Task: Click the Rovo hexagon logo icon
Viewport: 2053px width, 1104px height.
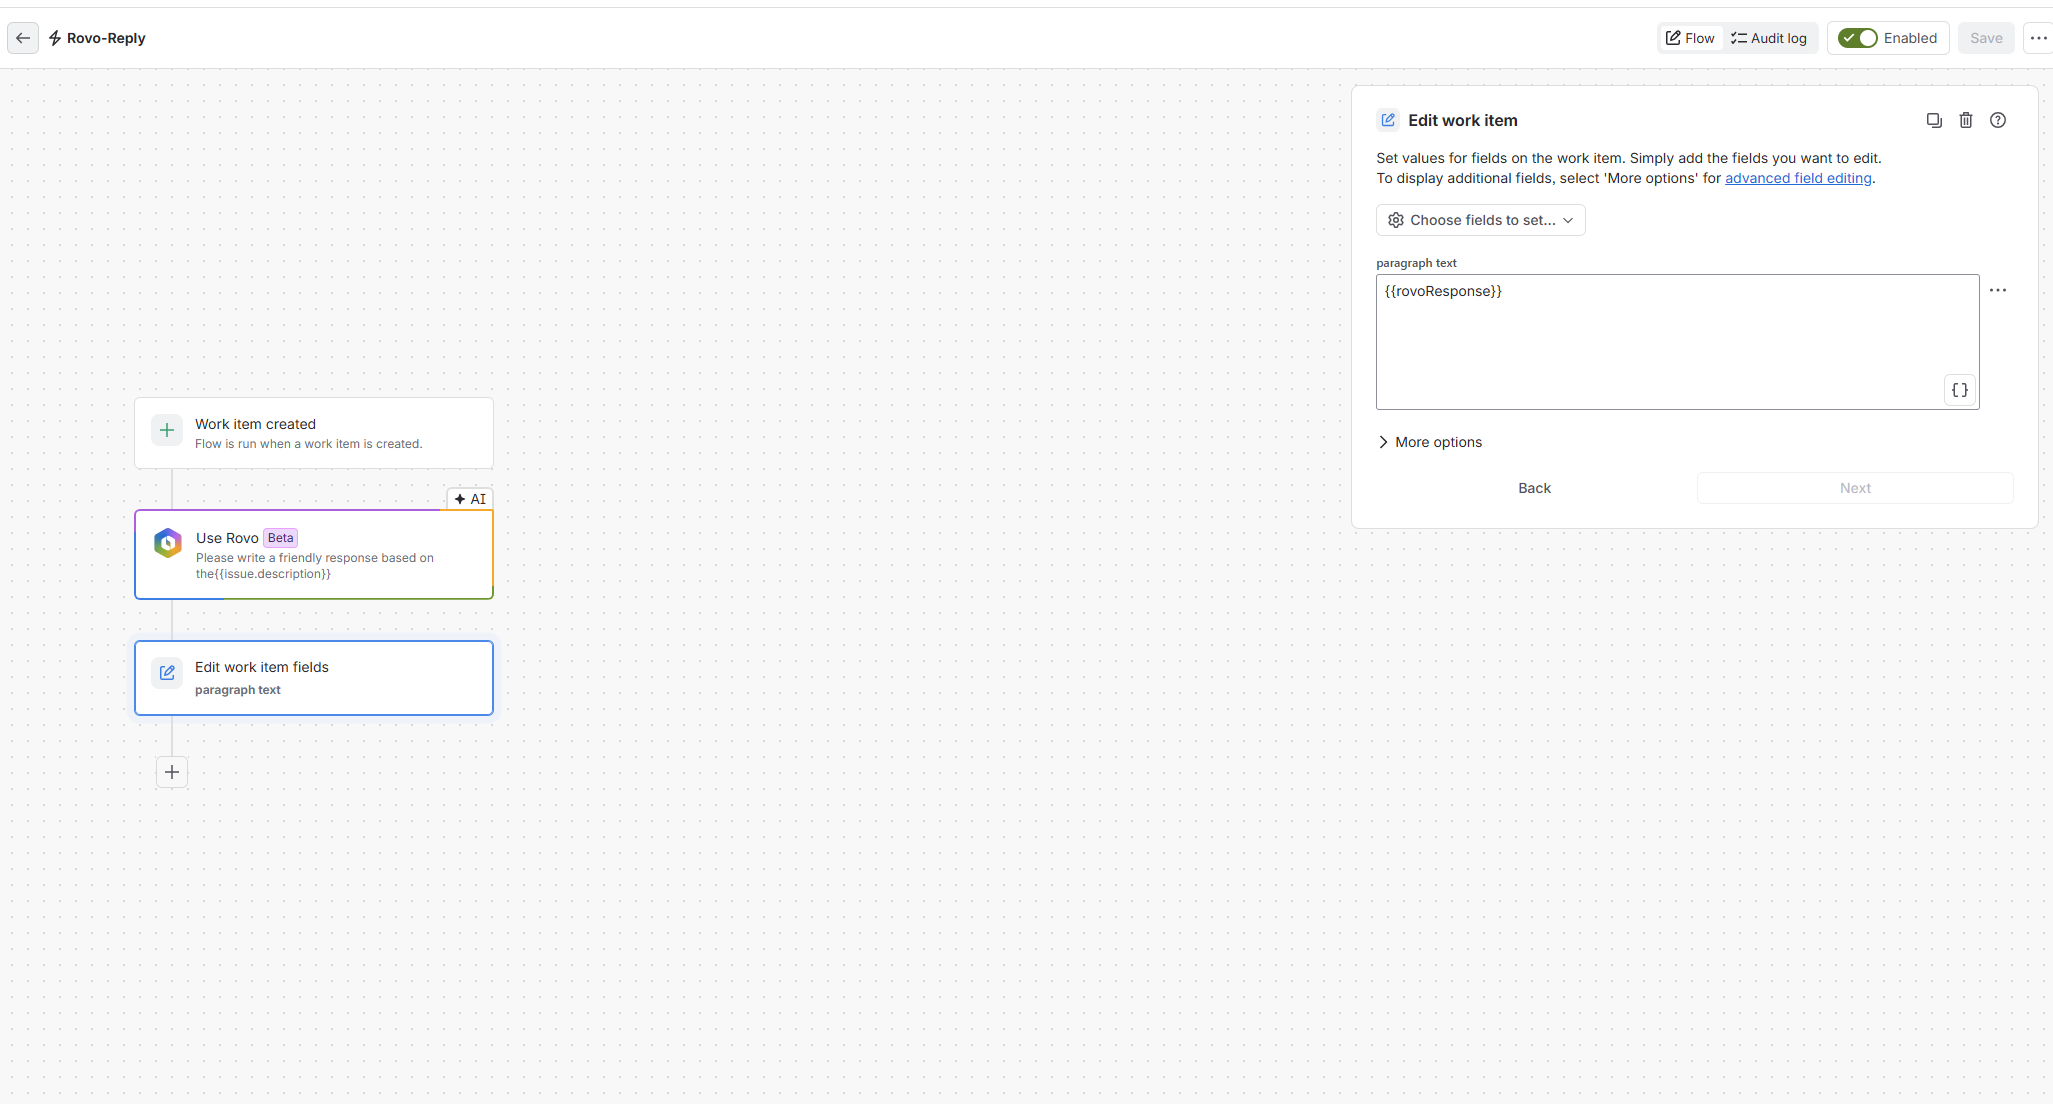Action: 168,543
